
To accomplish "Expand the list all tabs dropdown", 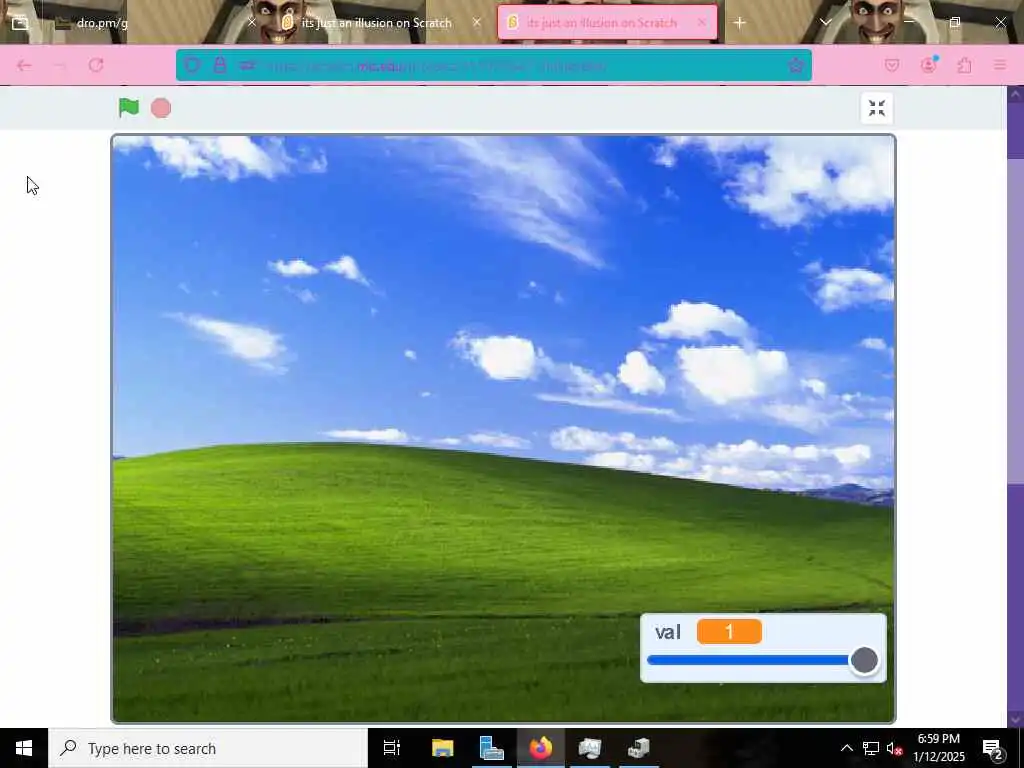I will 825,23.
